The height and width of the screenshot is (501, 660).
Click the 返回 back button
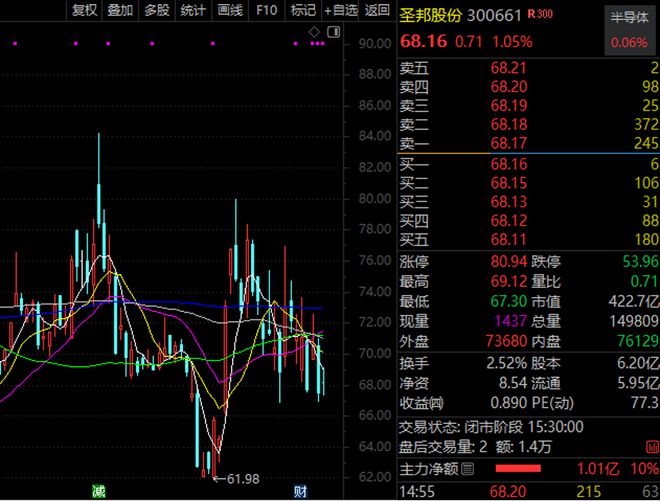coord(377,10)
